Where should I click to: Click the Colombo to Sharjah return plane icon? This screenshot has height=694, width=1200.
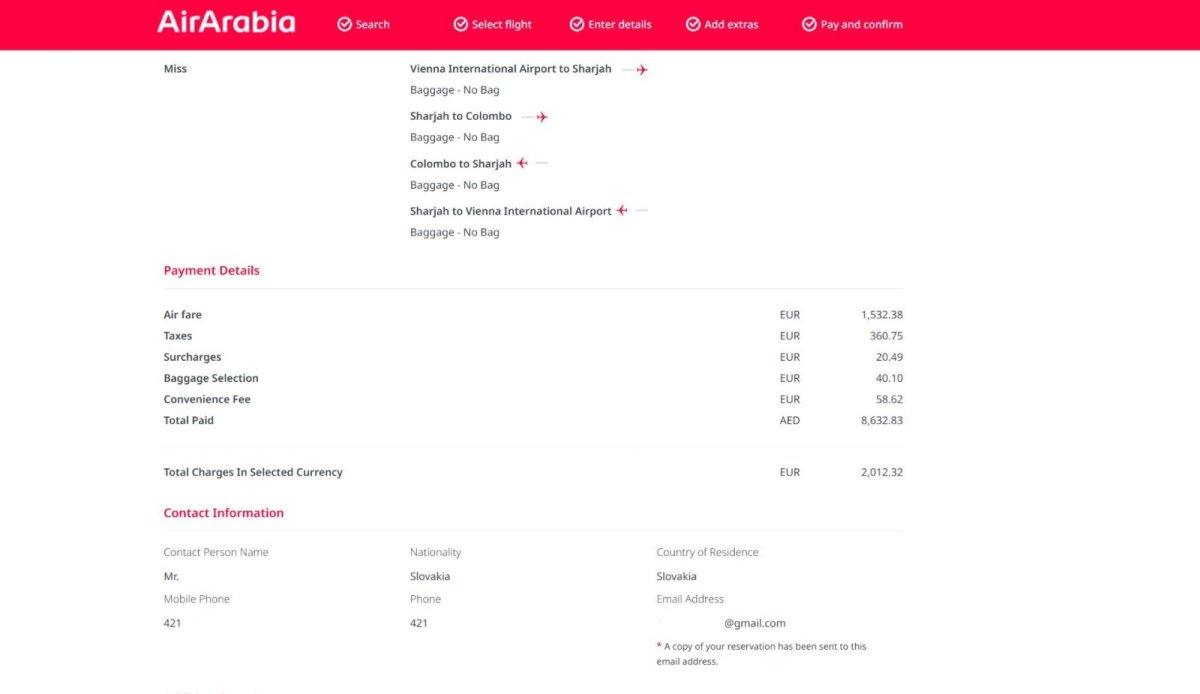pos(522,163)
